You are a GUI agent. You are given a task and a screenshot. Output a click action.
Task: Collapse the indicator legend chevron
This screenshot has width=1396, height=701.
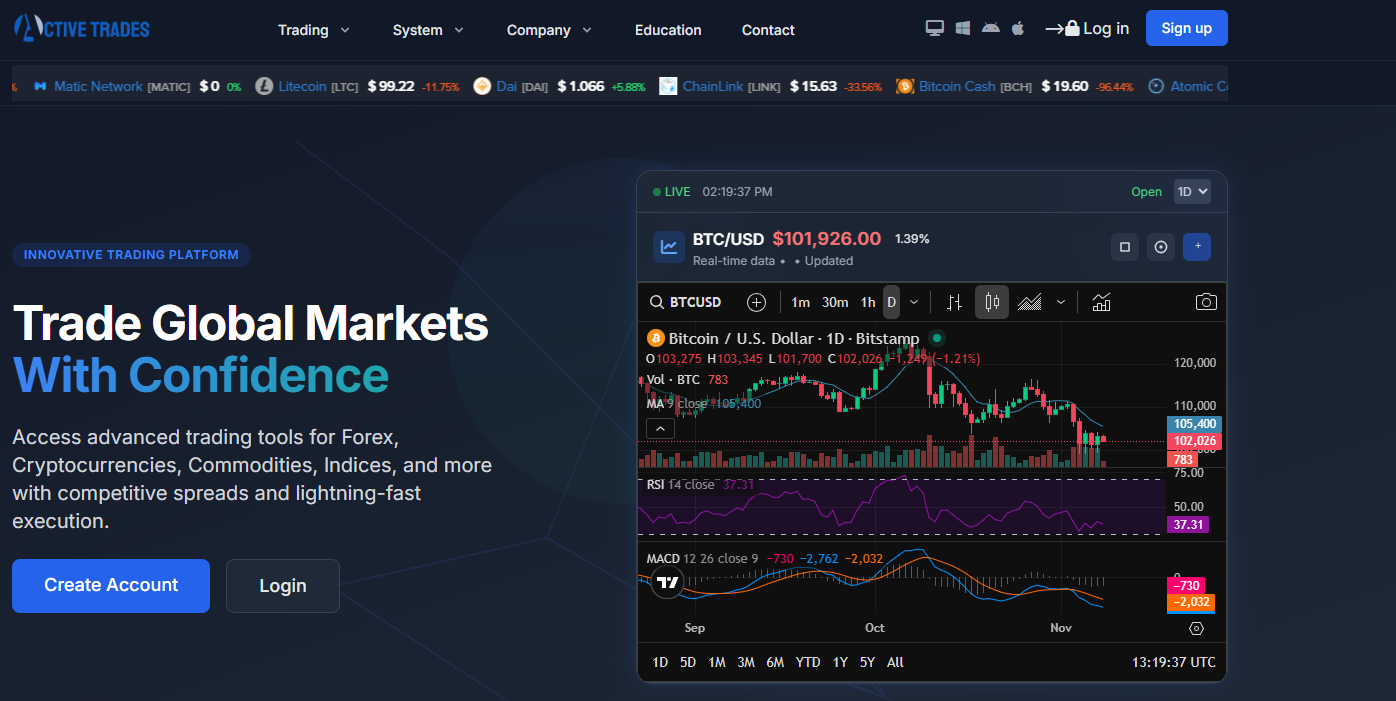660,428
